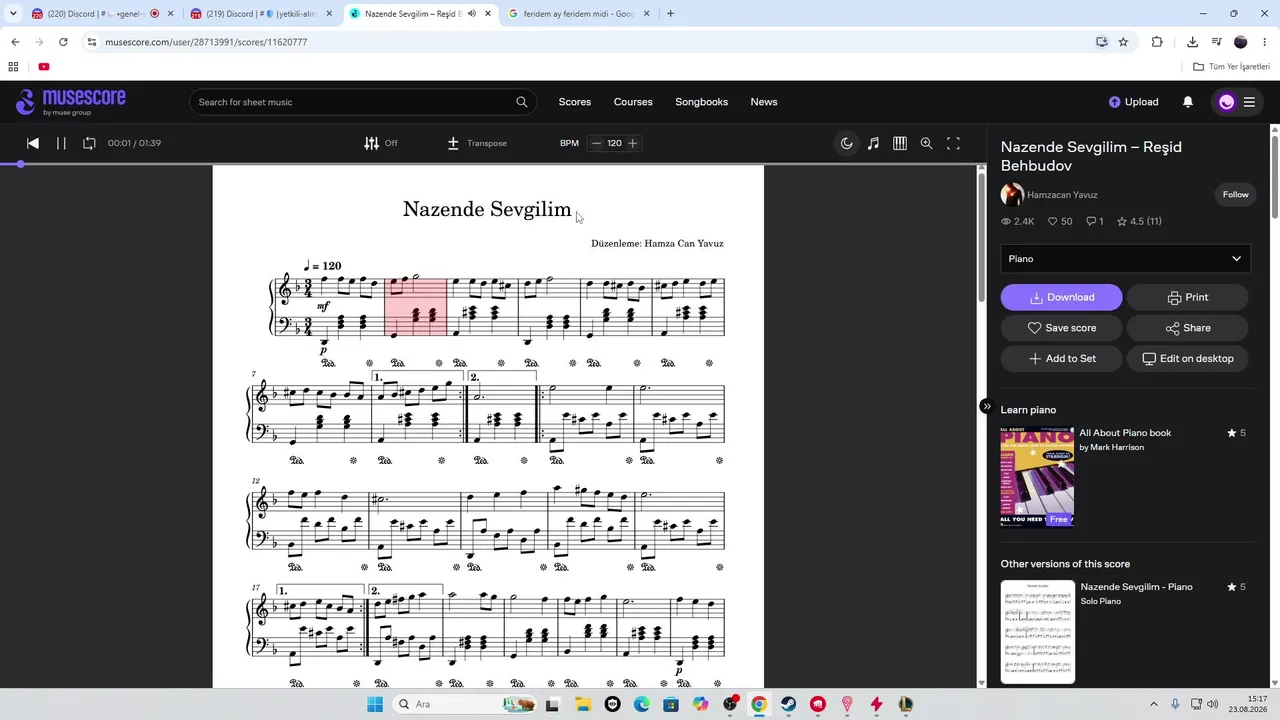The image size is (1280, 720).
Task: Open the News menu
Action: [764, 102]
